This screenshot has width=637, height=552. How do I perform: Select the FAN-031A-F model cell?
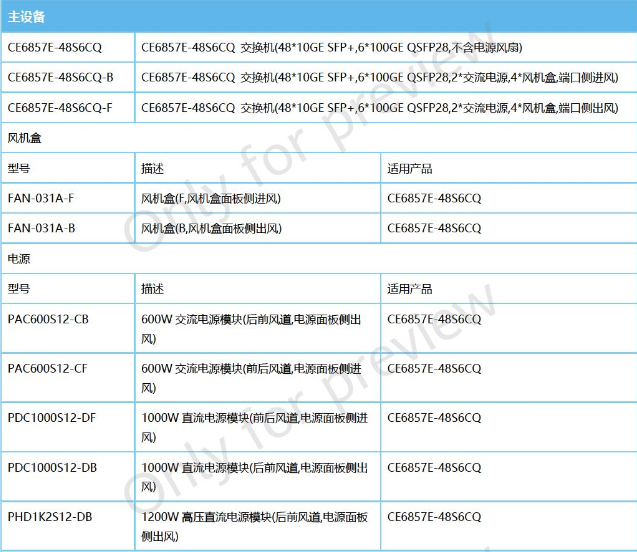tap(41, 199)
